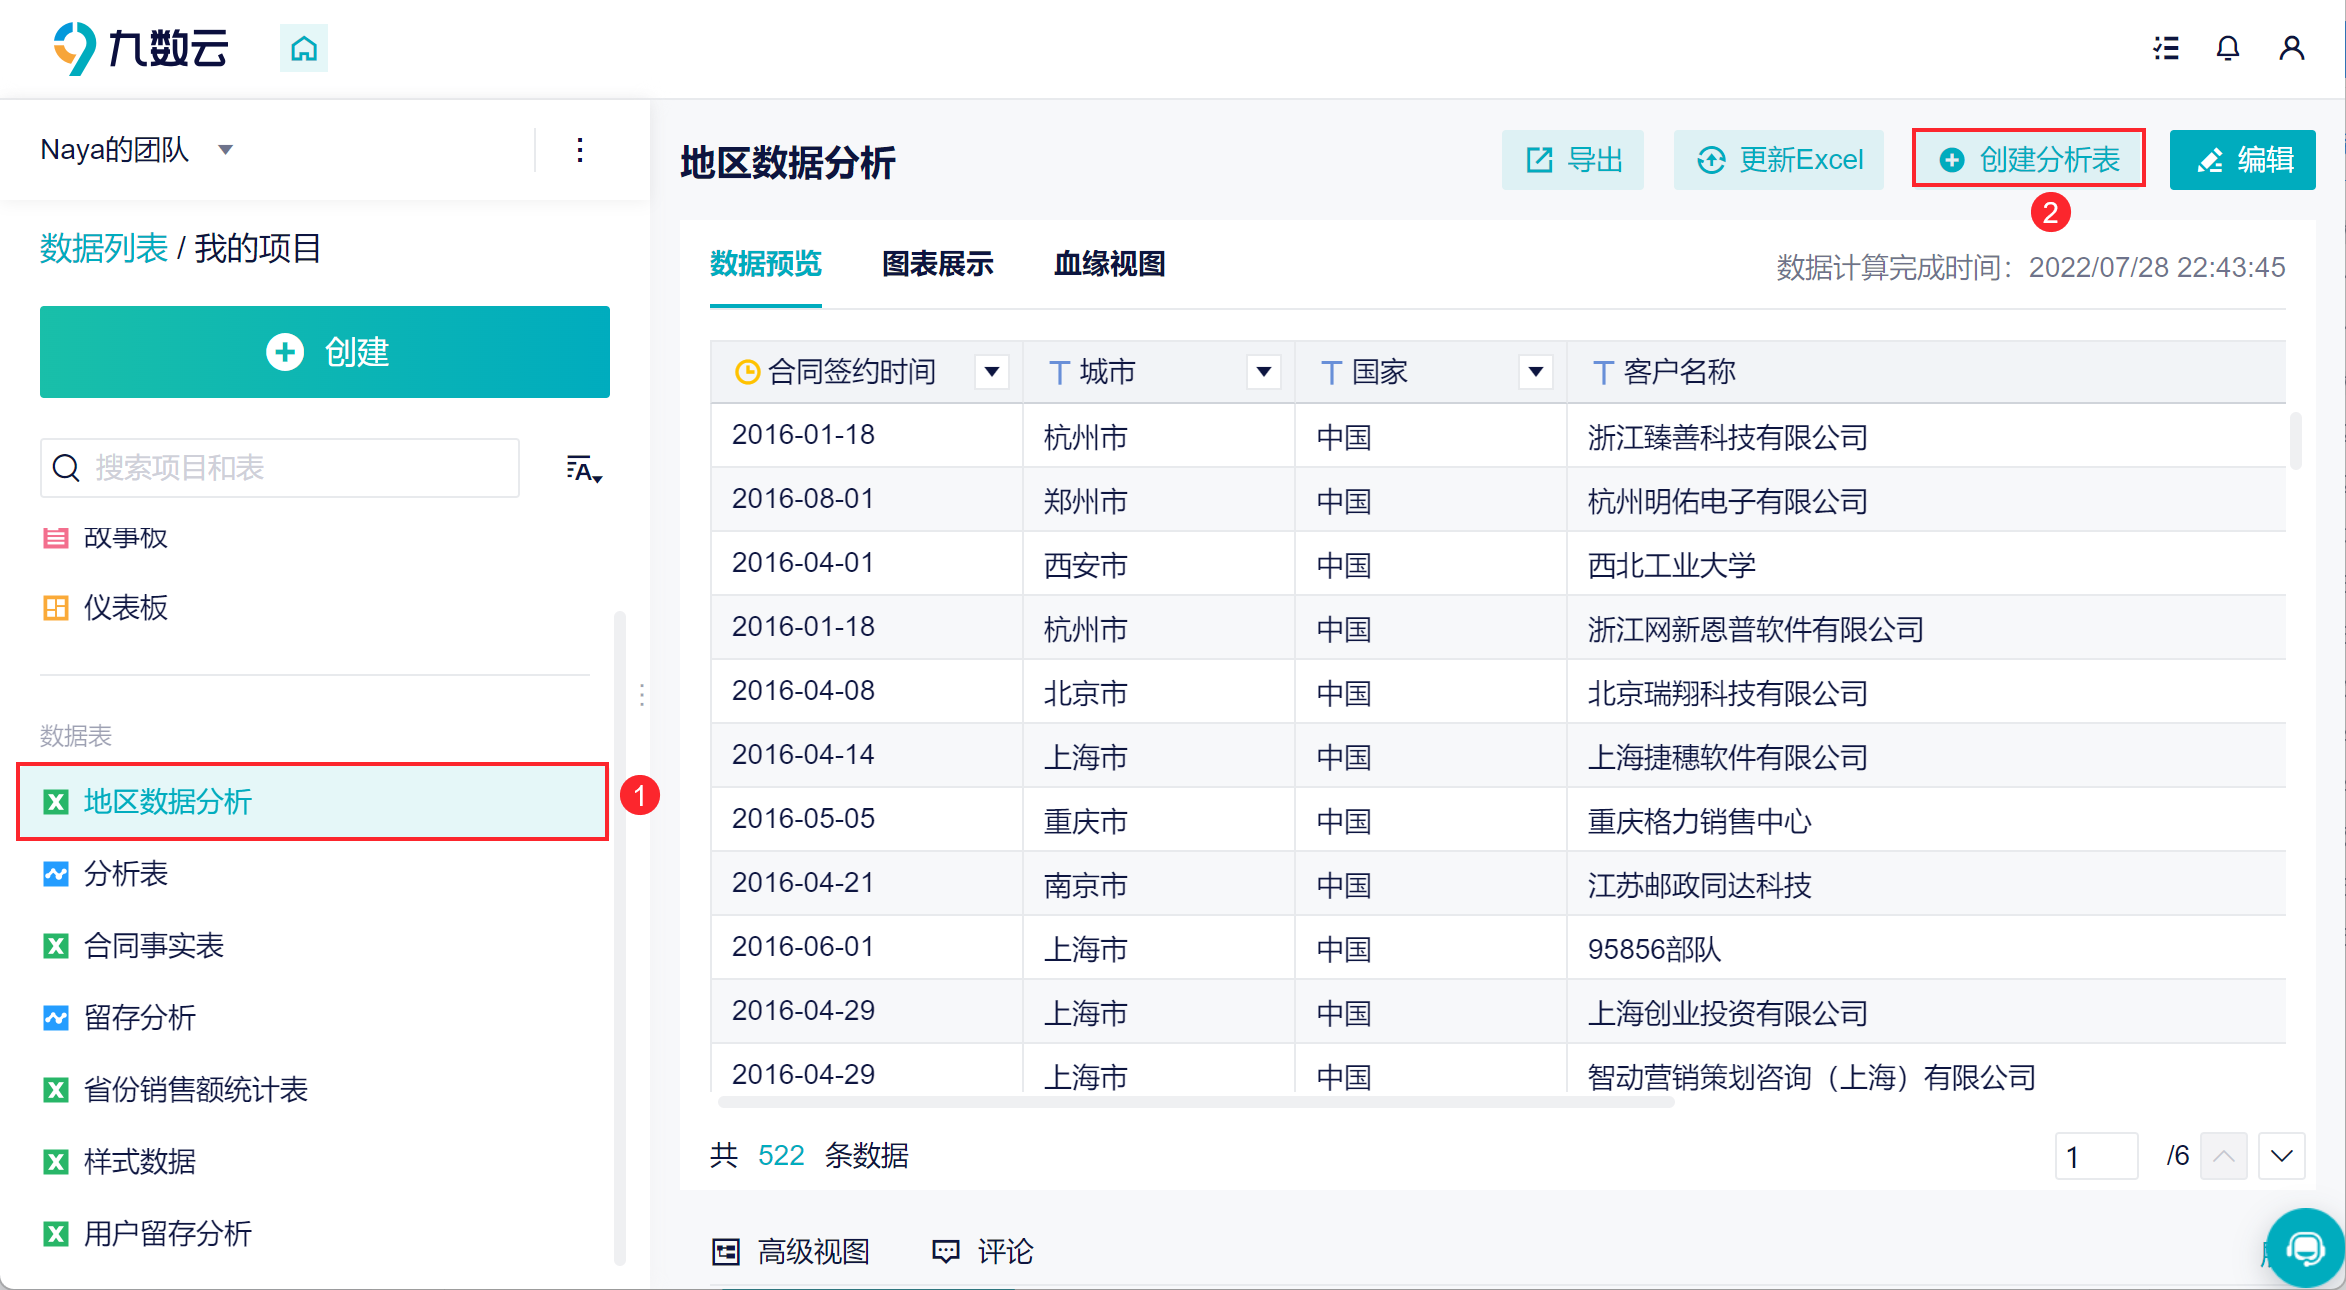
Task: Expand the Naya的团队 team dropdown
Action: pyautogui.click(x=226, y=150)
